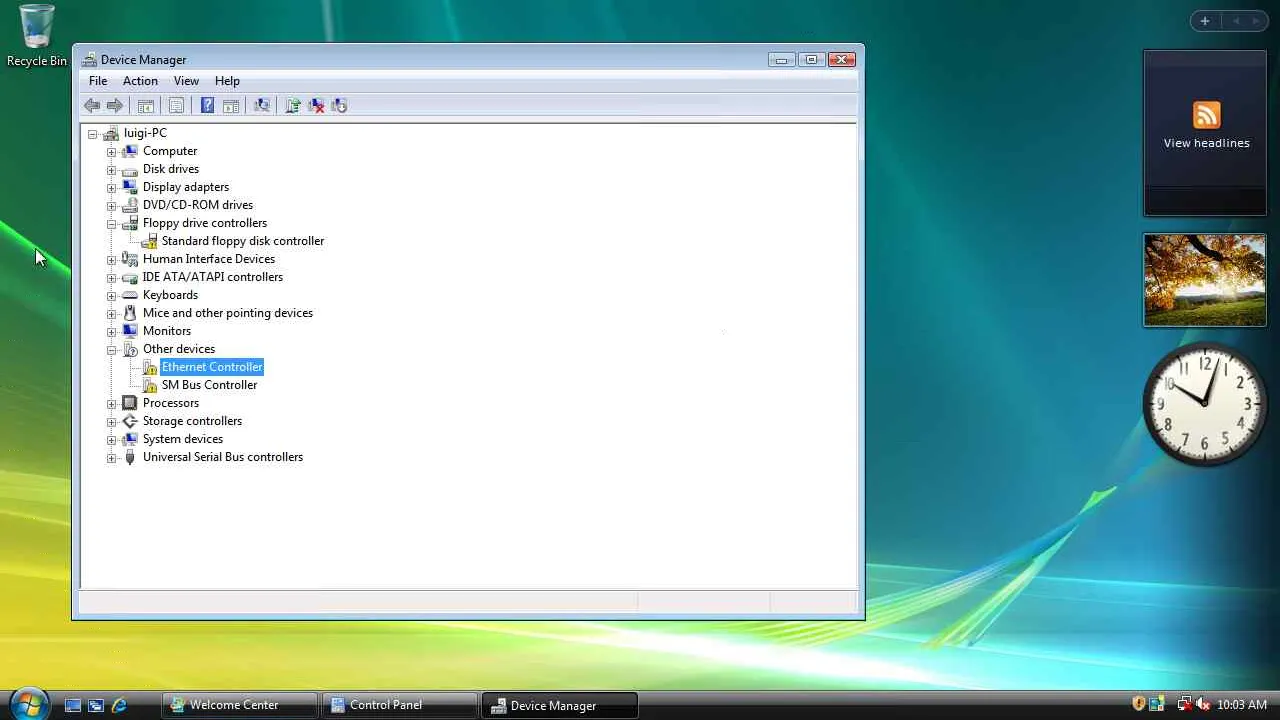Image resolution: width=1280 pixels, height=720 pixels.
Task: Select the Display adapters label
Action: coord(186,187)
